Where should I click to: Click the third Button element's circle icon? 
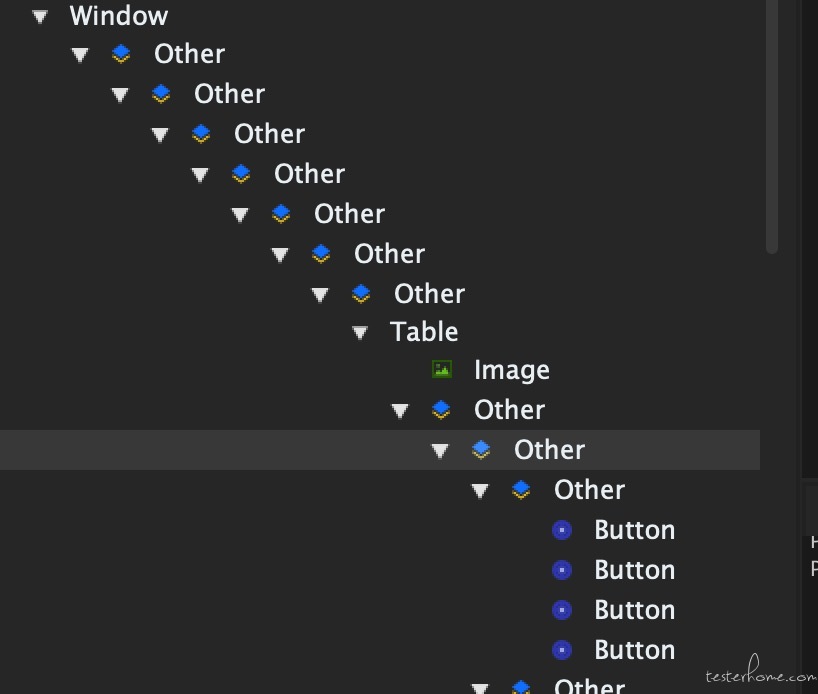click(562, 610)
